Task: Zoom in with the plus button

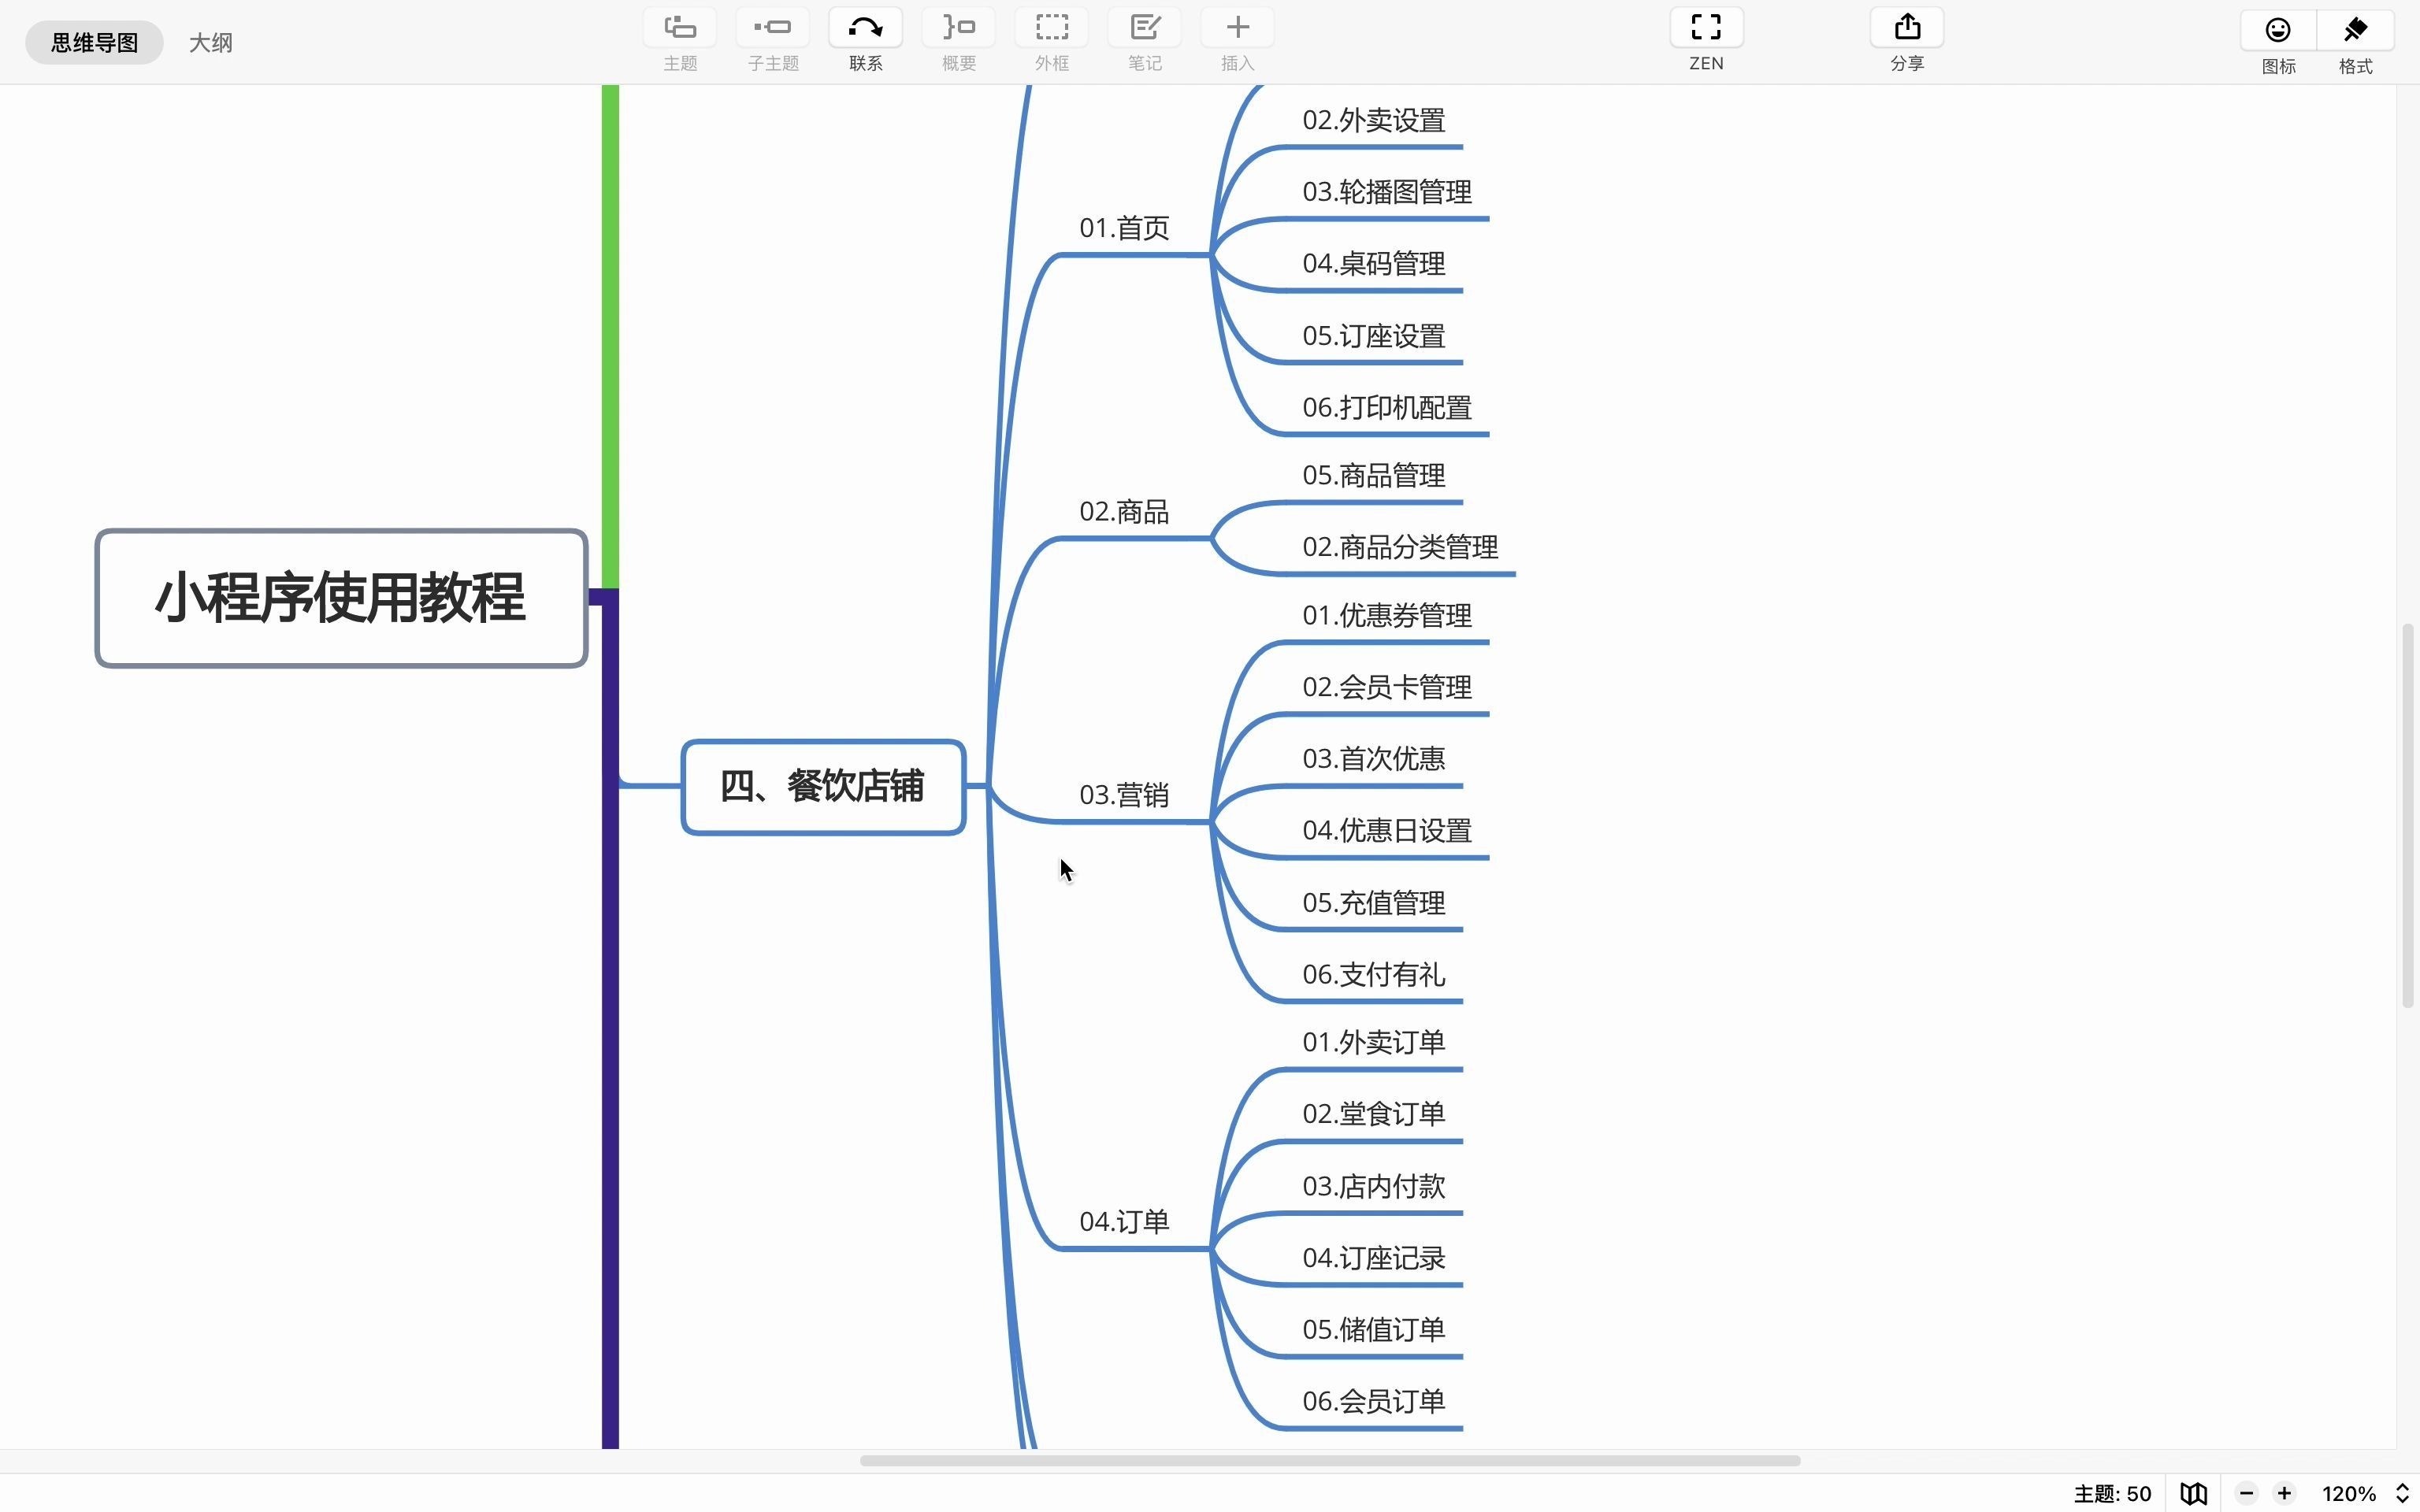Action: [2284, 1494]
